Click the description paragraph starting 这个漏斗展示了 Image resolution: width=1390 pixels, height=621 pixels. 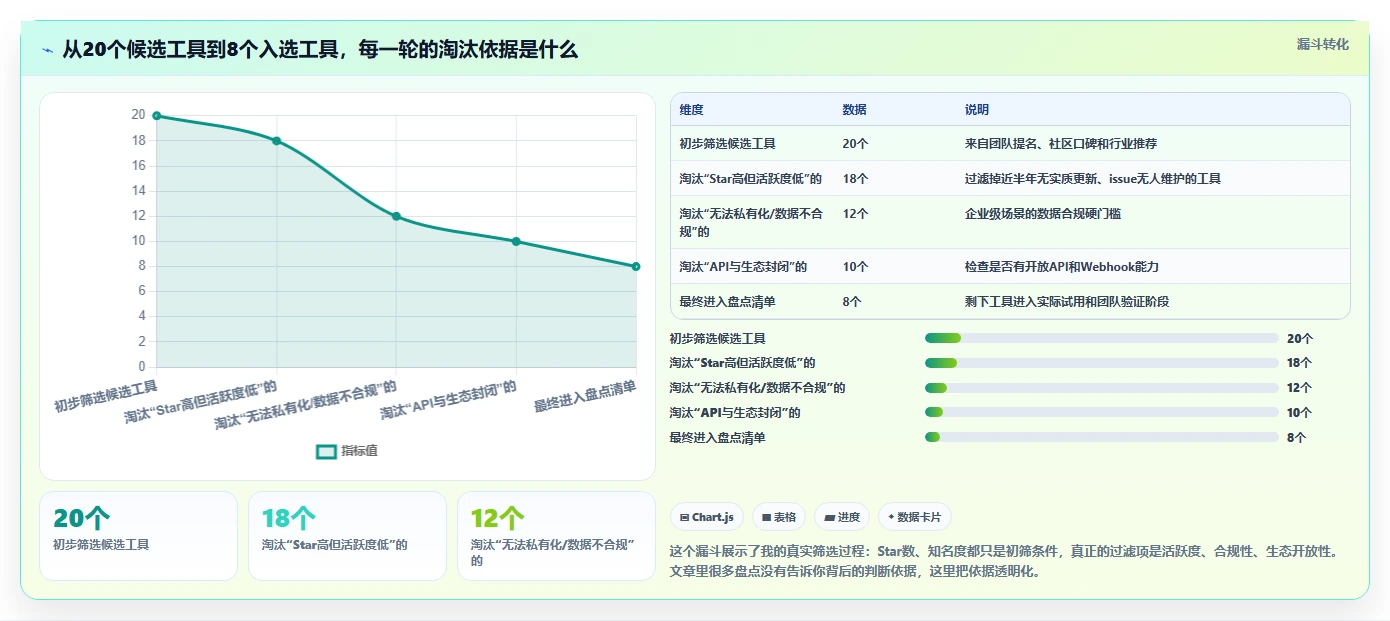(x=1003, y=561)
